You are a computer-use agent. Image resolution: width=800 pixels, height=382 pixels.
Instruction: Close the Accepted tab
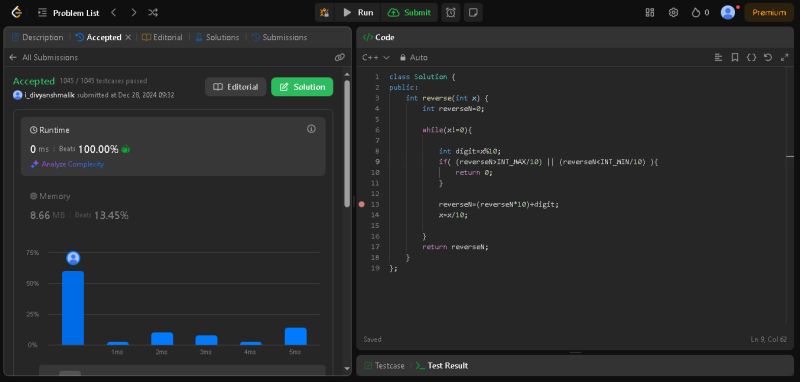[x=128, y=37]
